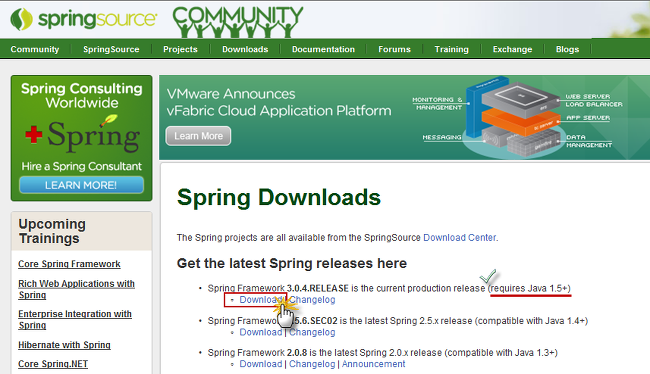
Task: Open Core Spring.NET training link
Action: point(53,364)
